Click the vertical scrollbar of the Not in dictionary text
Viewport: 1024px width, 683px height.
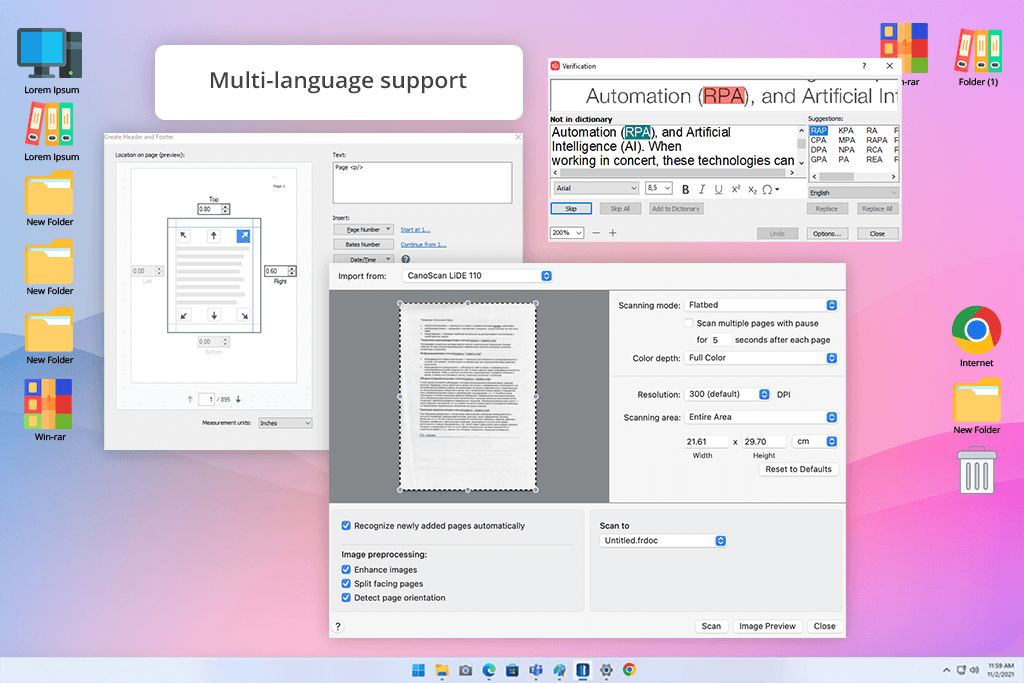pos(801,147)
